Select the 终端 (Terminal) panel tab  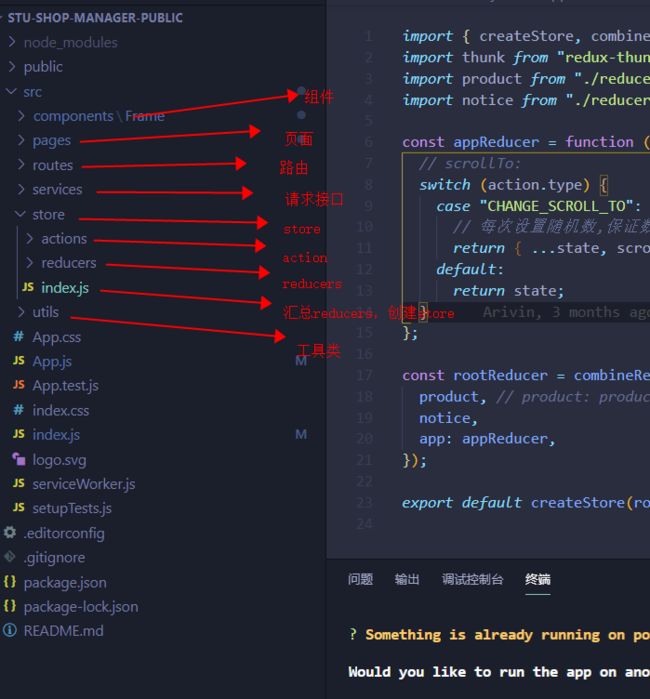coord(538,579)
